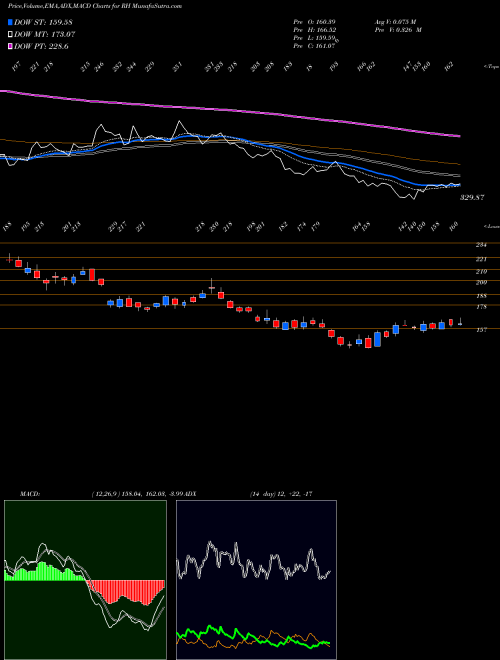Click the ADX '(14 day) 12, -22, -17' values
The width and height of the screenshot is (500, 660).
[280, 494]
